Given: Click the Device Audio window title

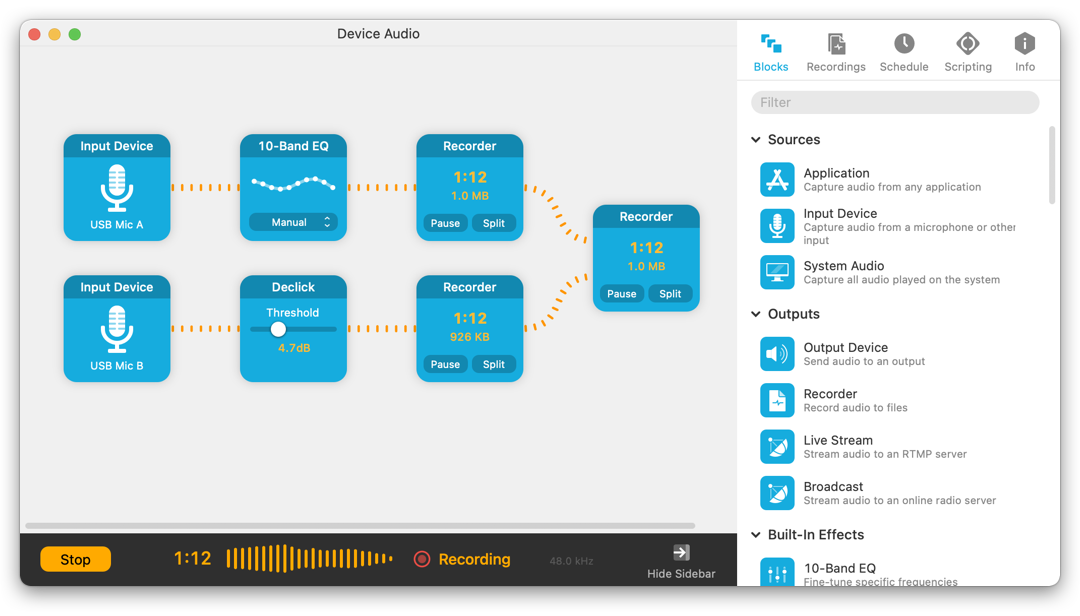Looking at the screenshot, I should (378, 34).
